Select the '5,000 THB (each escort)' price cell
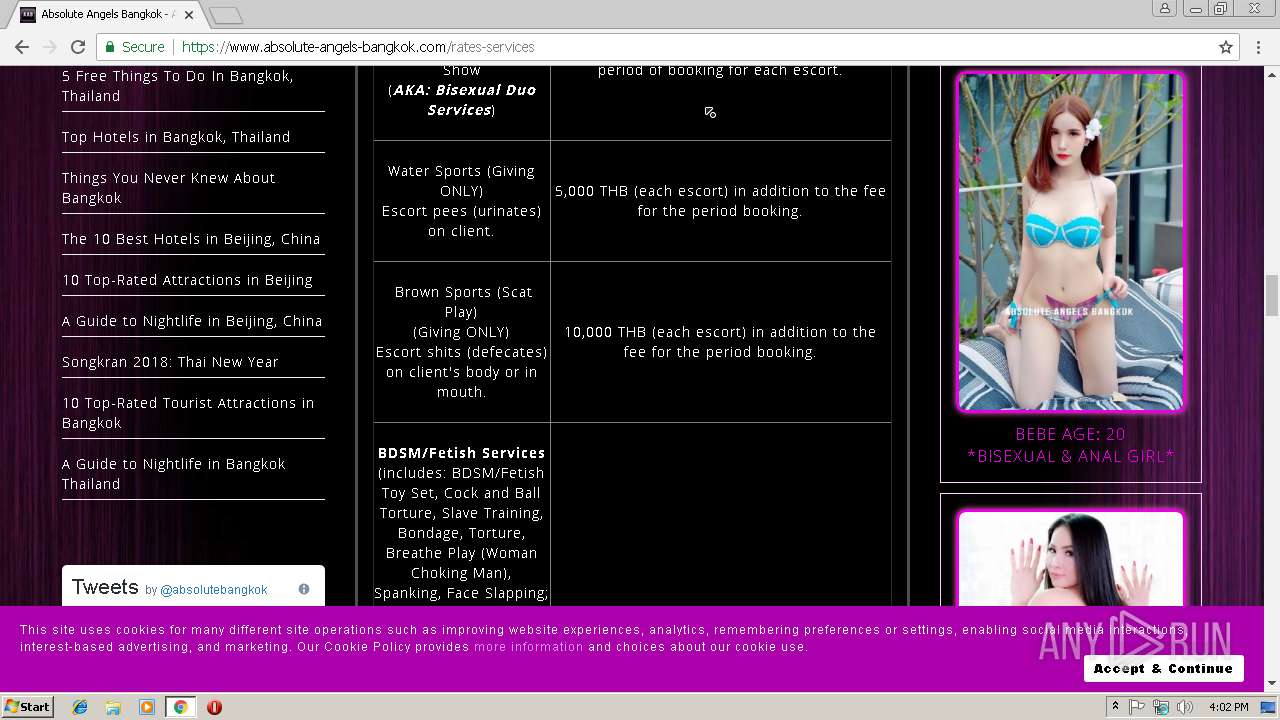Screen dimensions: 1280x720 coord(720,201)
